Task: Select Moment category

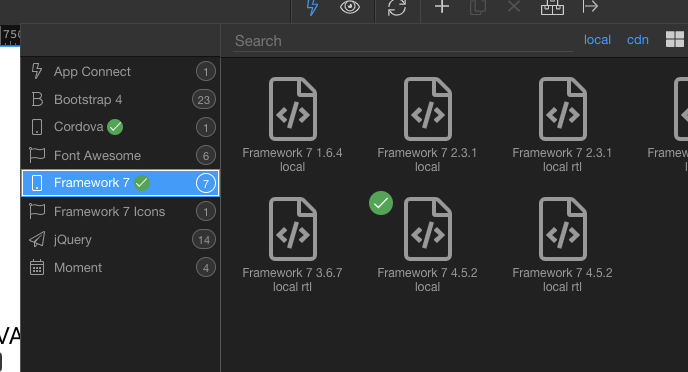Action: 120,268
